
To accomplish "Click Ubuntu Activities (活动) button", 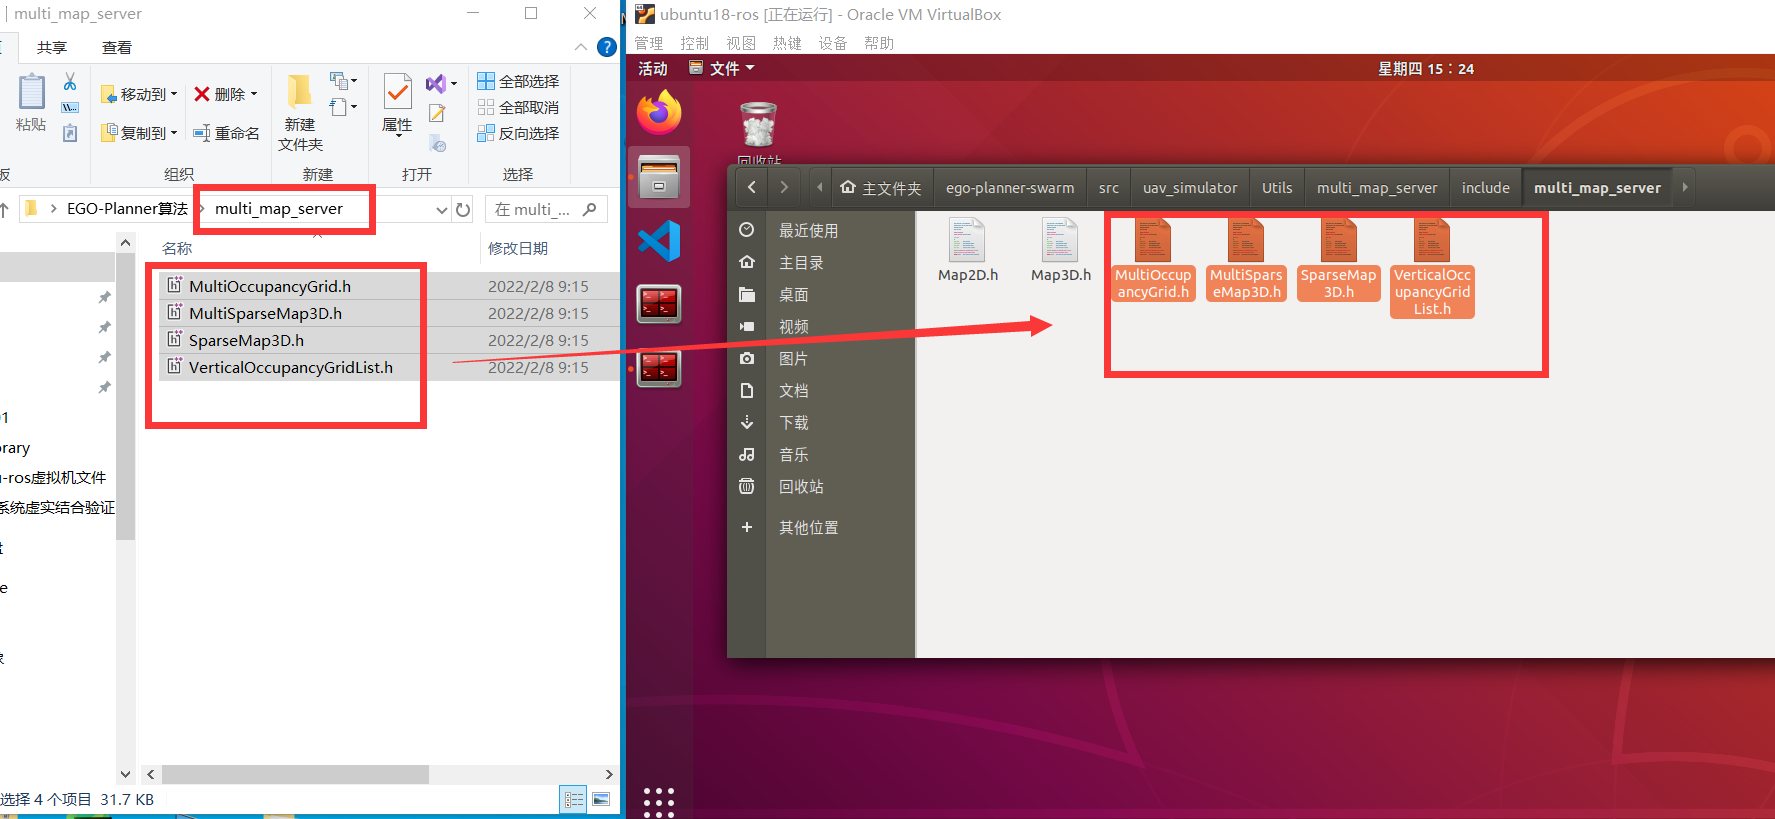I will pos(653,68).
